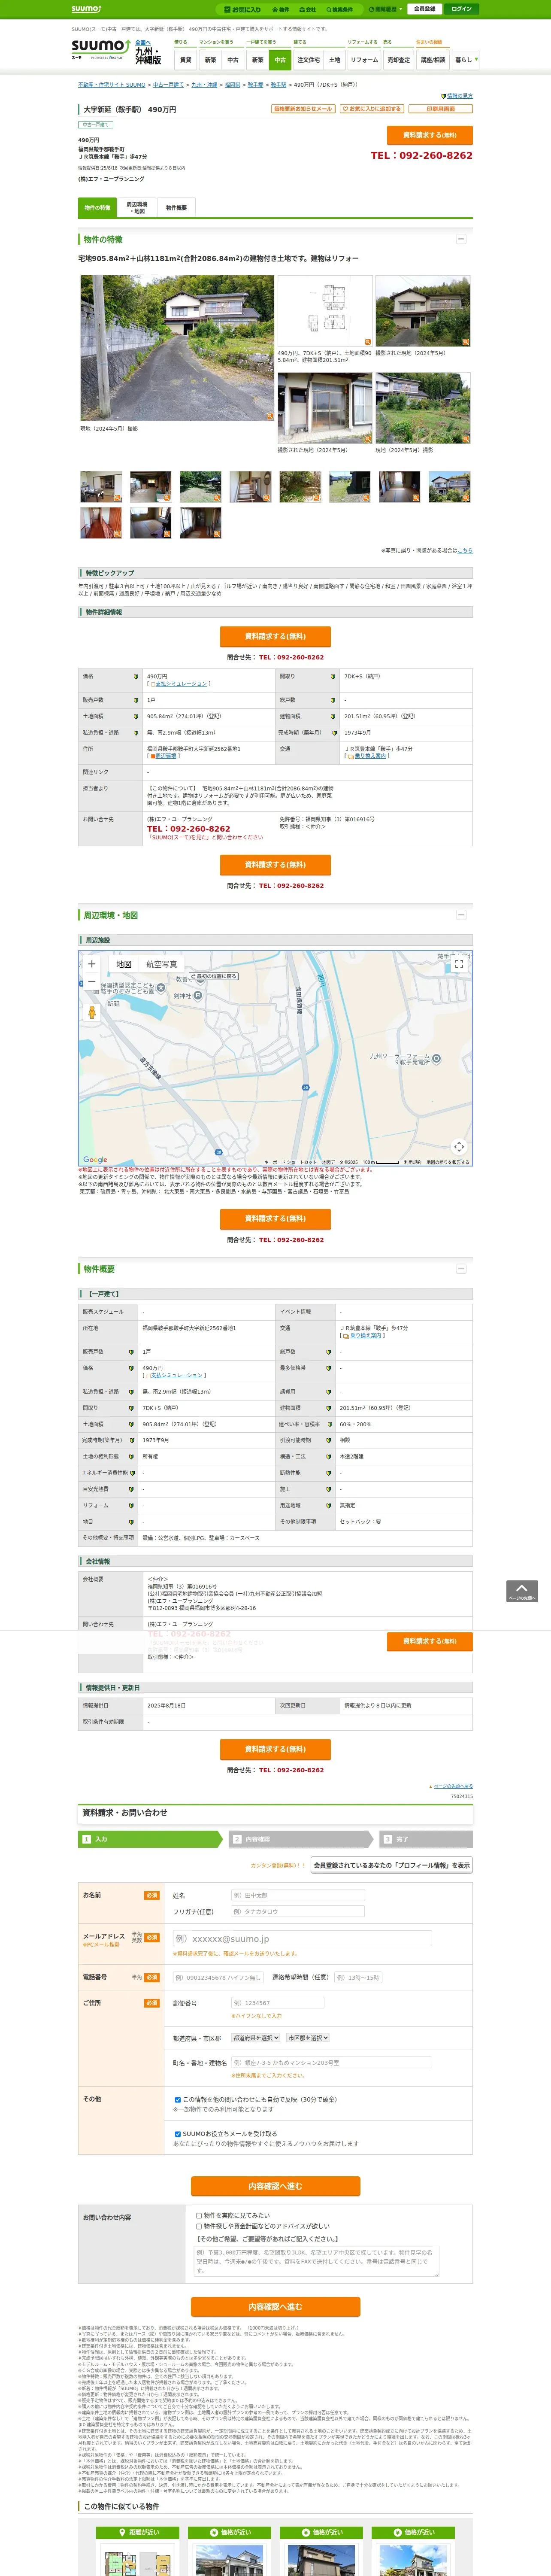
Task: Expand the 暮らし navigation dropdown
Action: click(465, 60)
